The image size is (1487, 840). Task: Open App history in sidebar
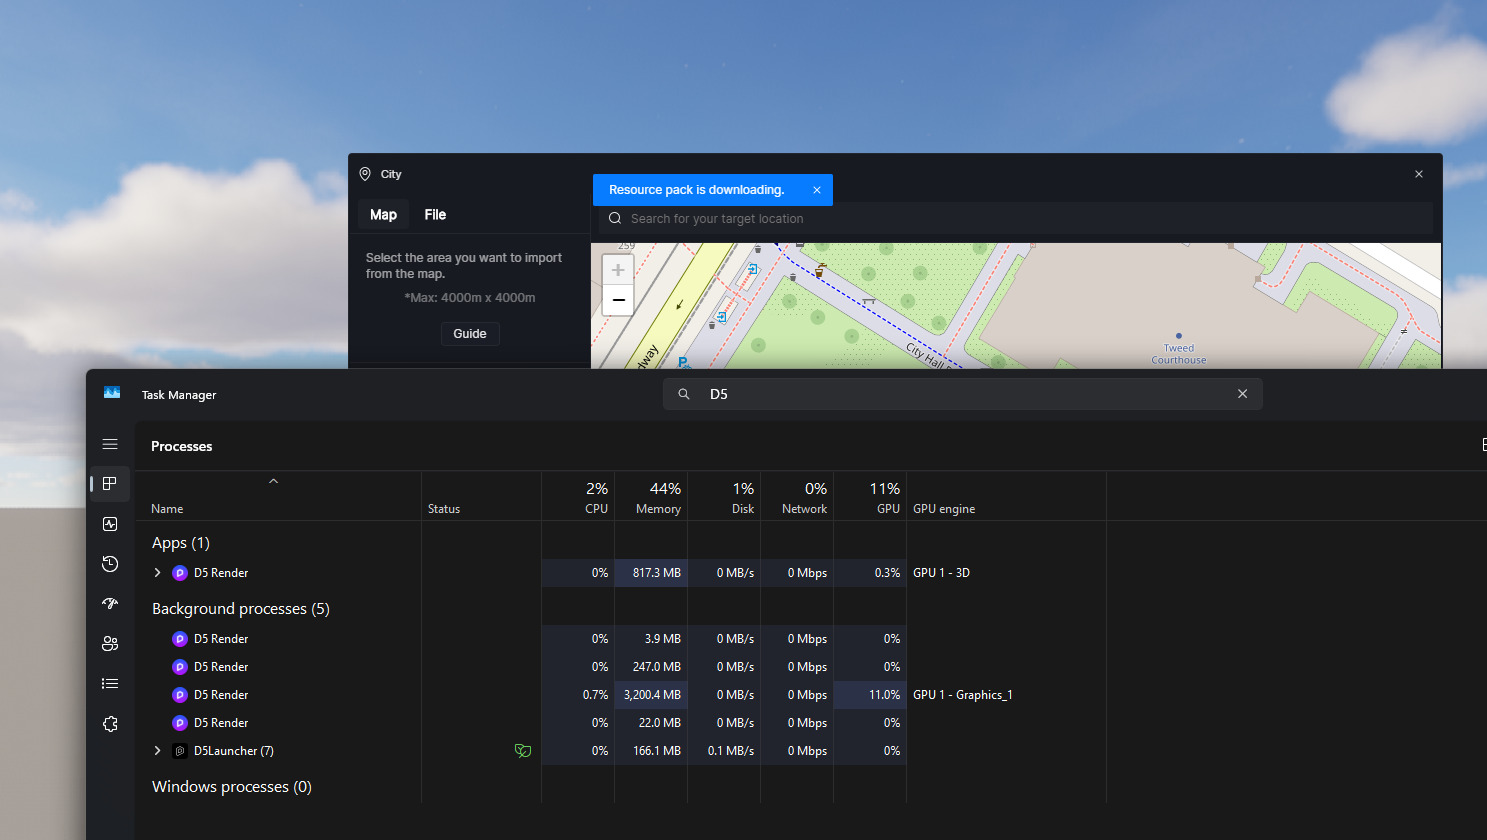(110, 564)
